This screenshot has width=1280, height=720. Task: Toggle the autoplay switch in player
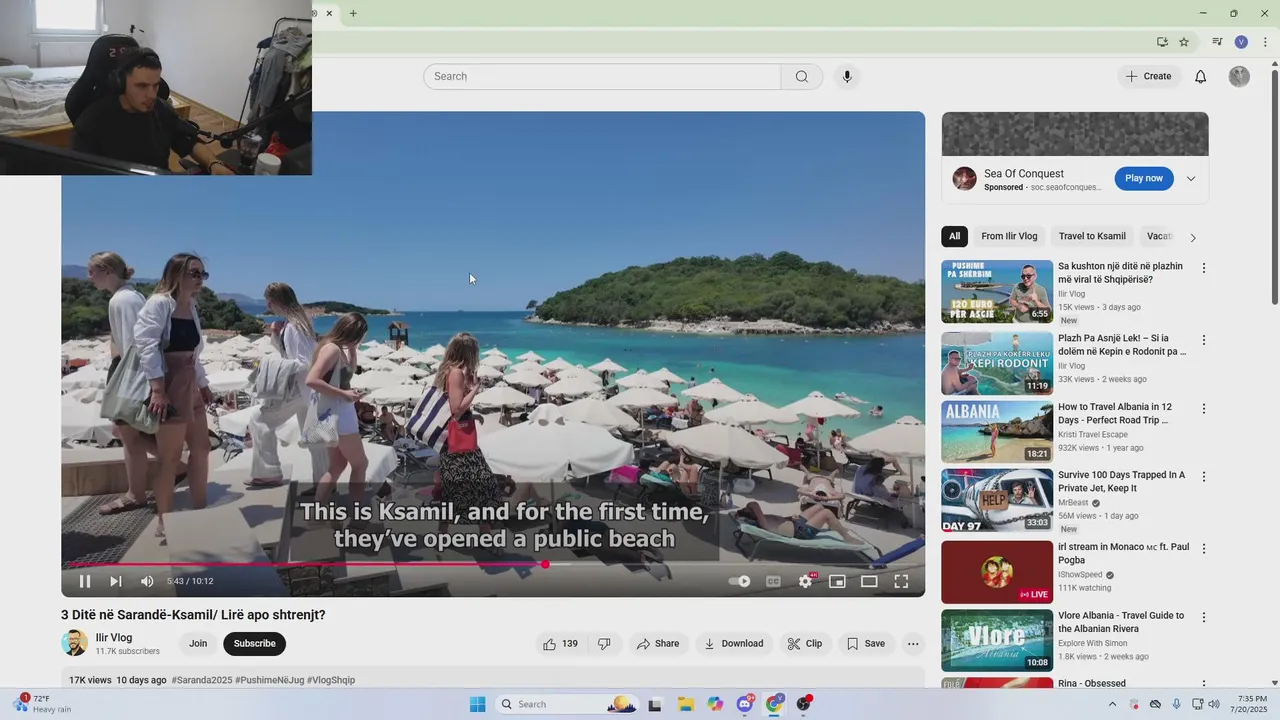pyautogui.click(x=740, y=581)
